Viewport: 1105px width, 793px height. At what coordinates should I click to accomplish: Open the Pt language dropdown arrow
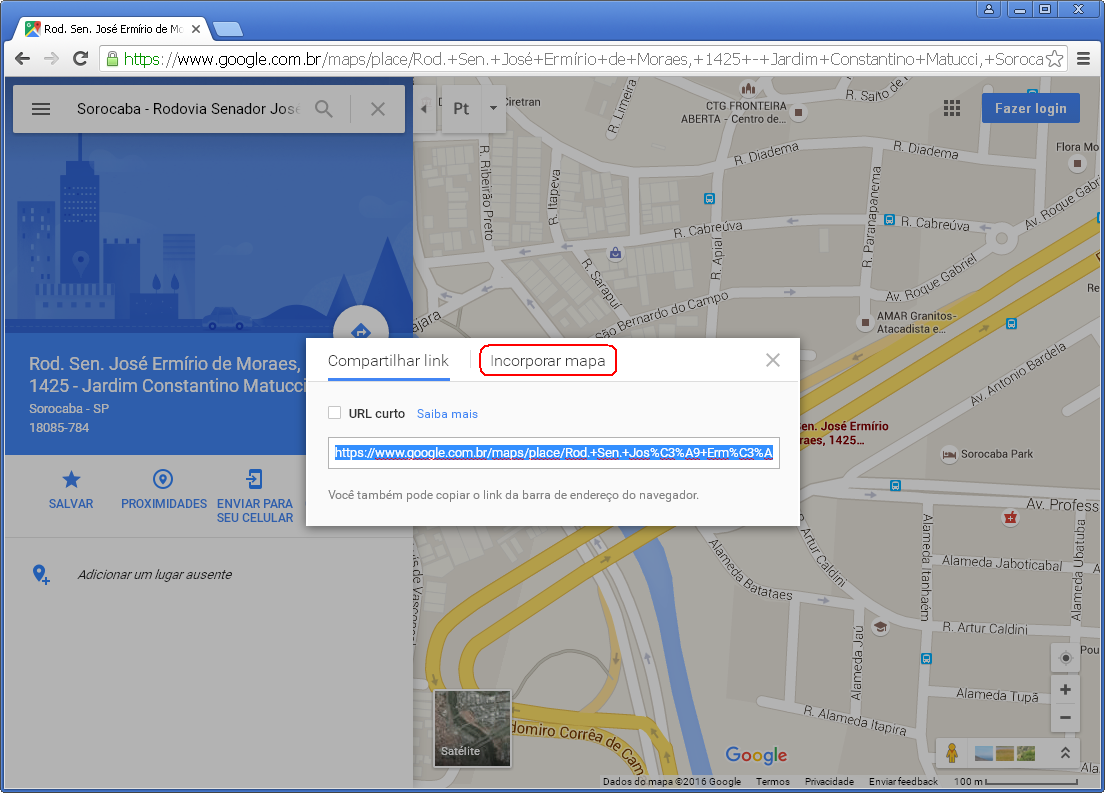tap(493, 108)
